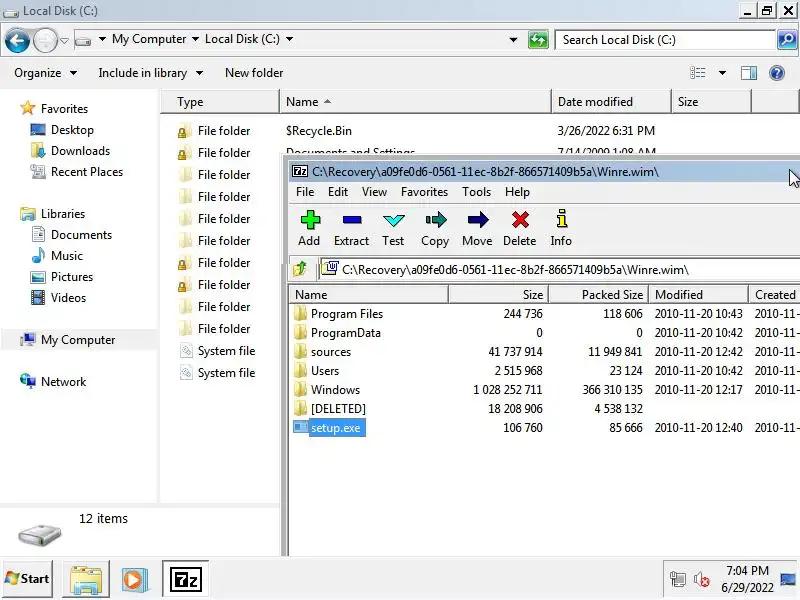Select Desktop in Favorites
Viewport: 800px width, 600px height.
pos(62,130)
